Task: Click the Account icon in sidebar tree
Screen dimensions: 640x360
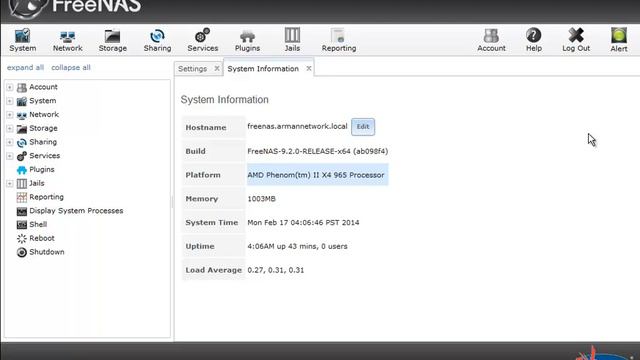Action: coord(22,87)
